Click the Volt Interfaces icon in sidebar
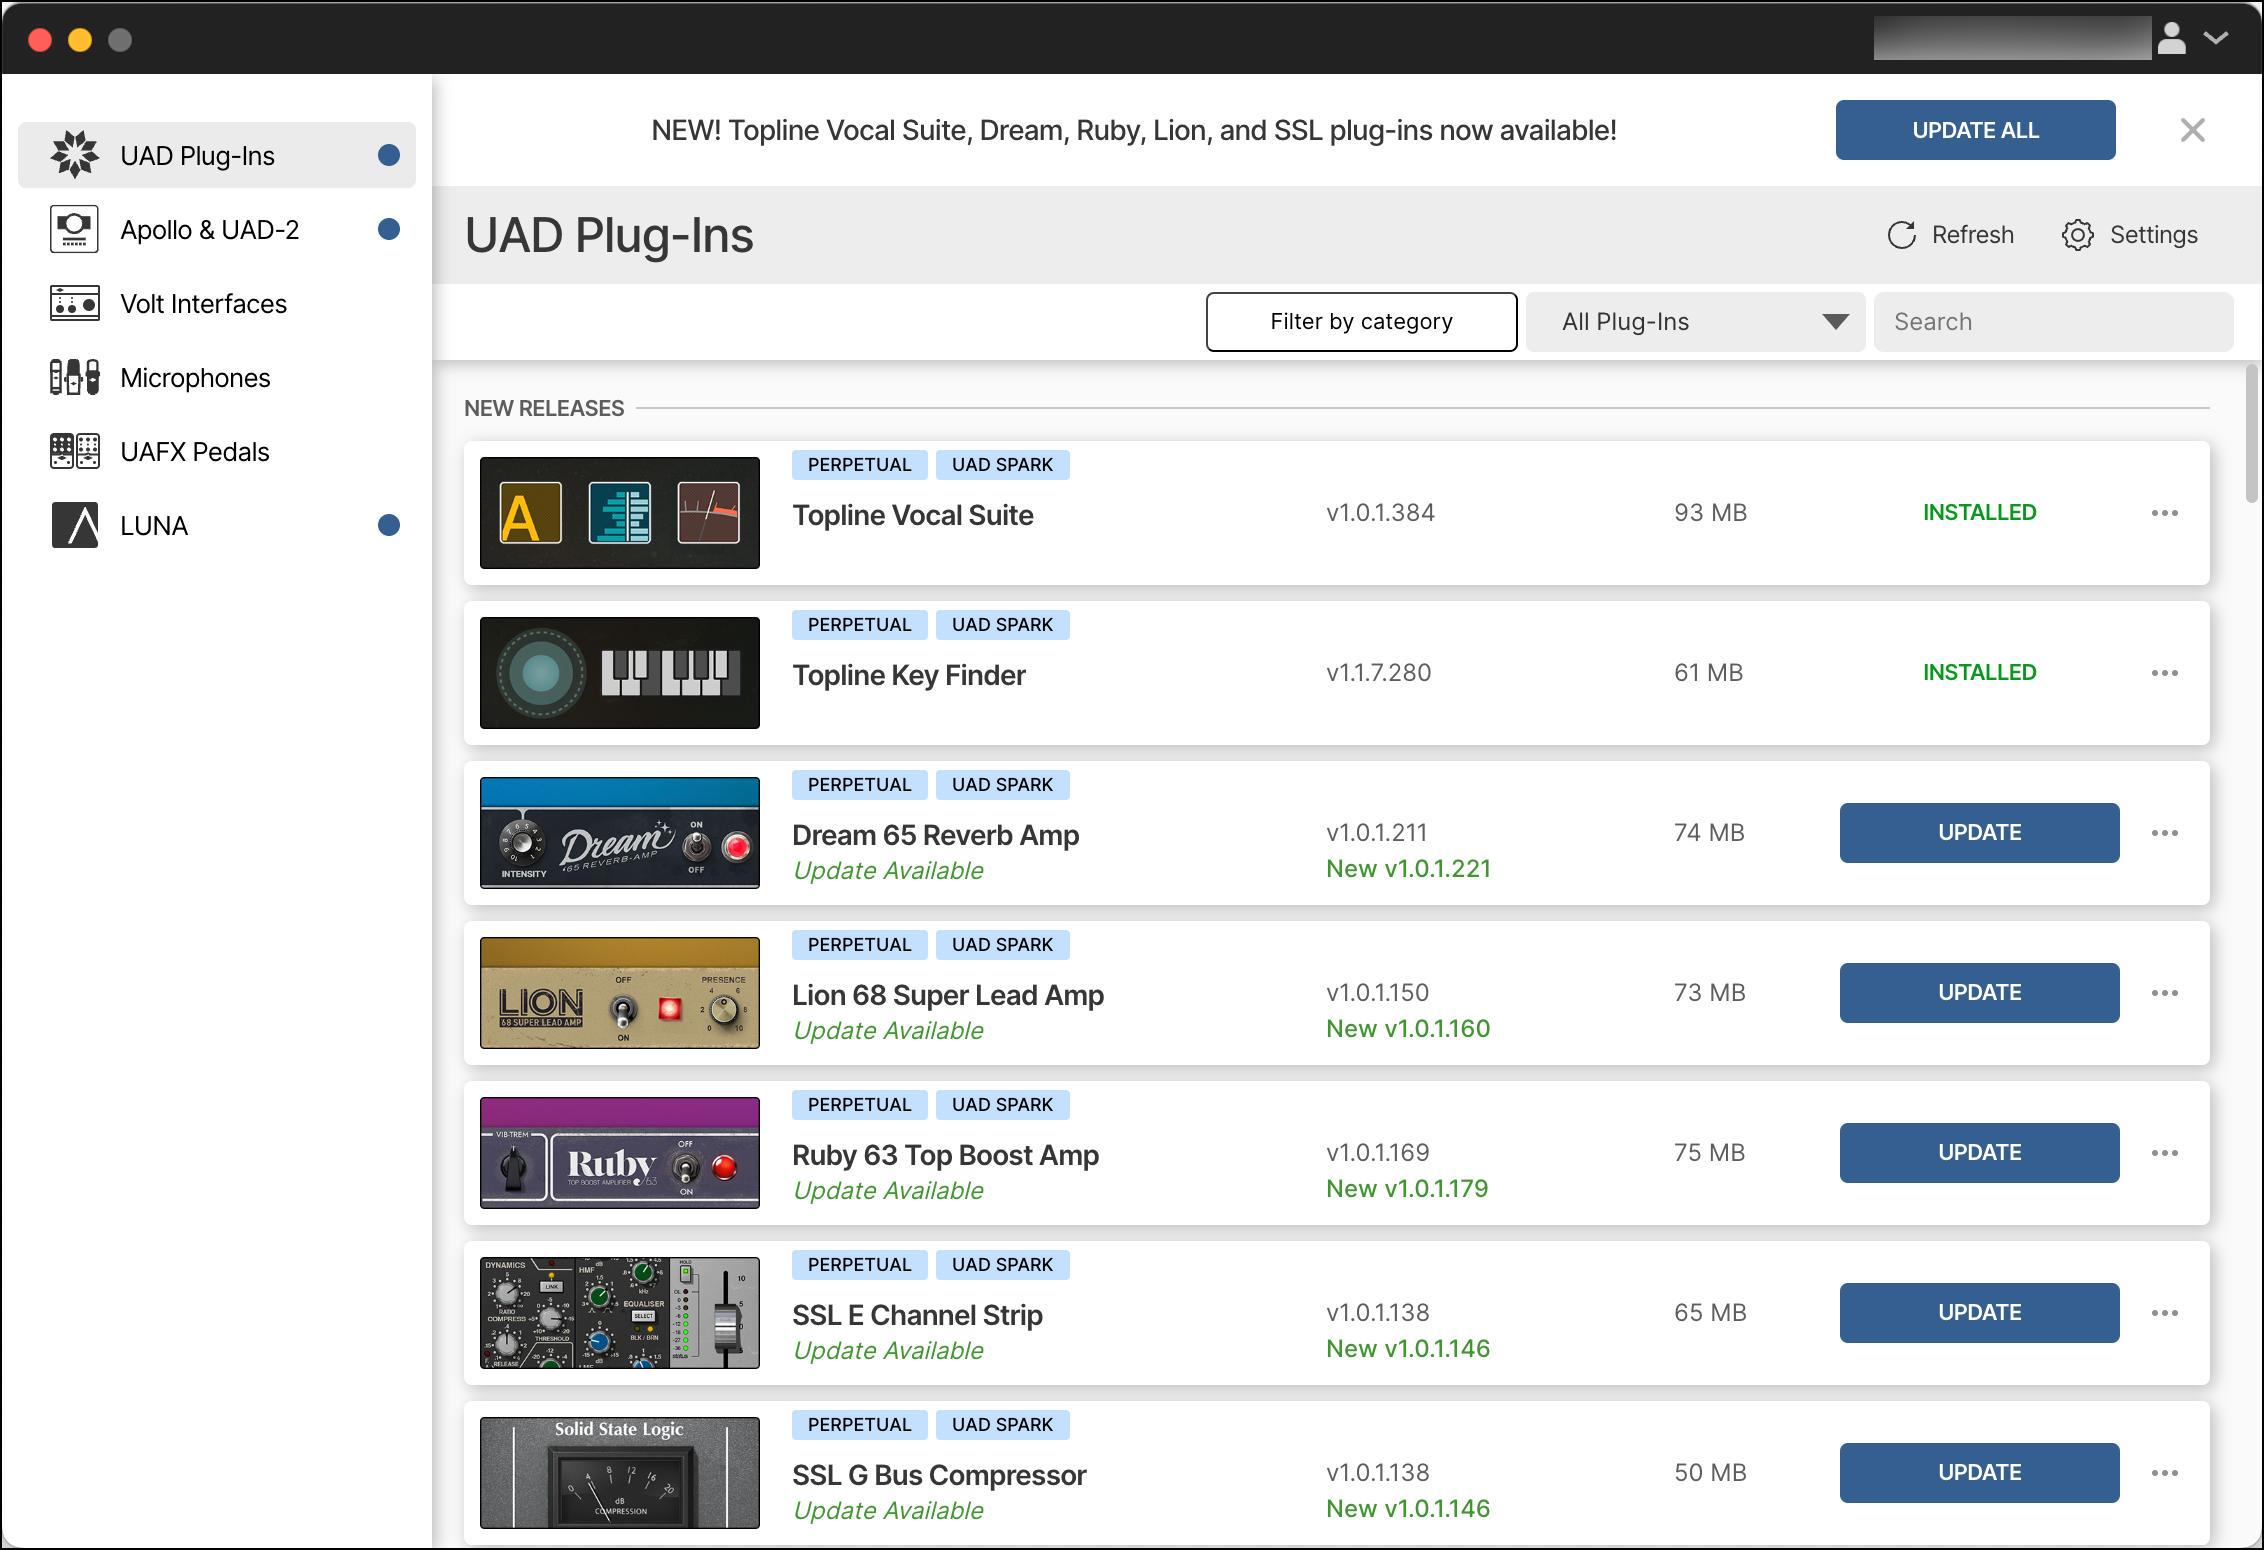The height and width of the screenshot is (1550, 2264). pyautogui.click(x=75, y=303)
